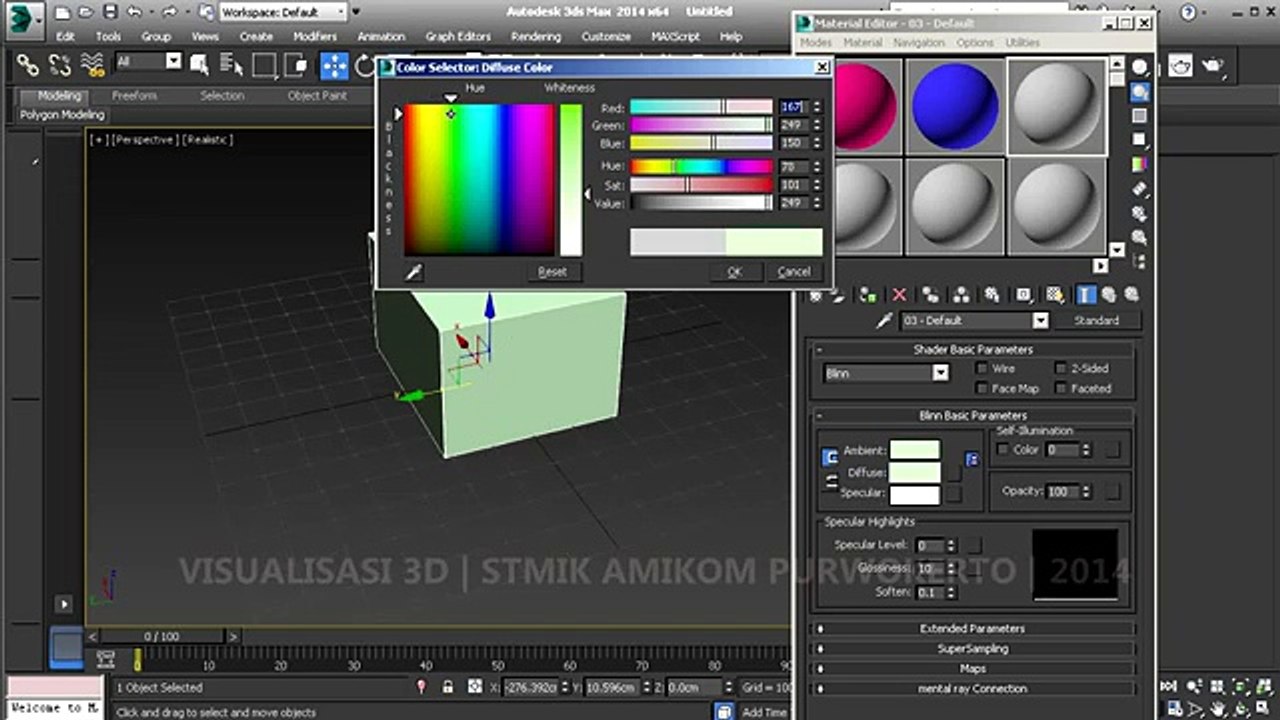Screen dimensions: 1280x720
Task: Click the Red channel slider in Color Selector
Action: tap(701, 107)
